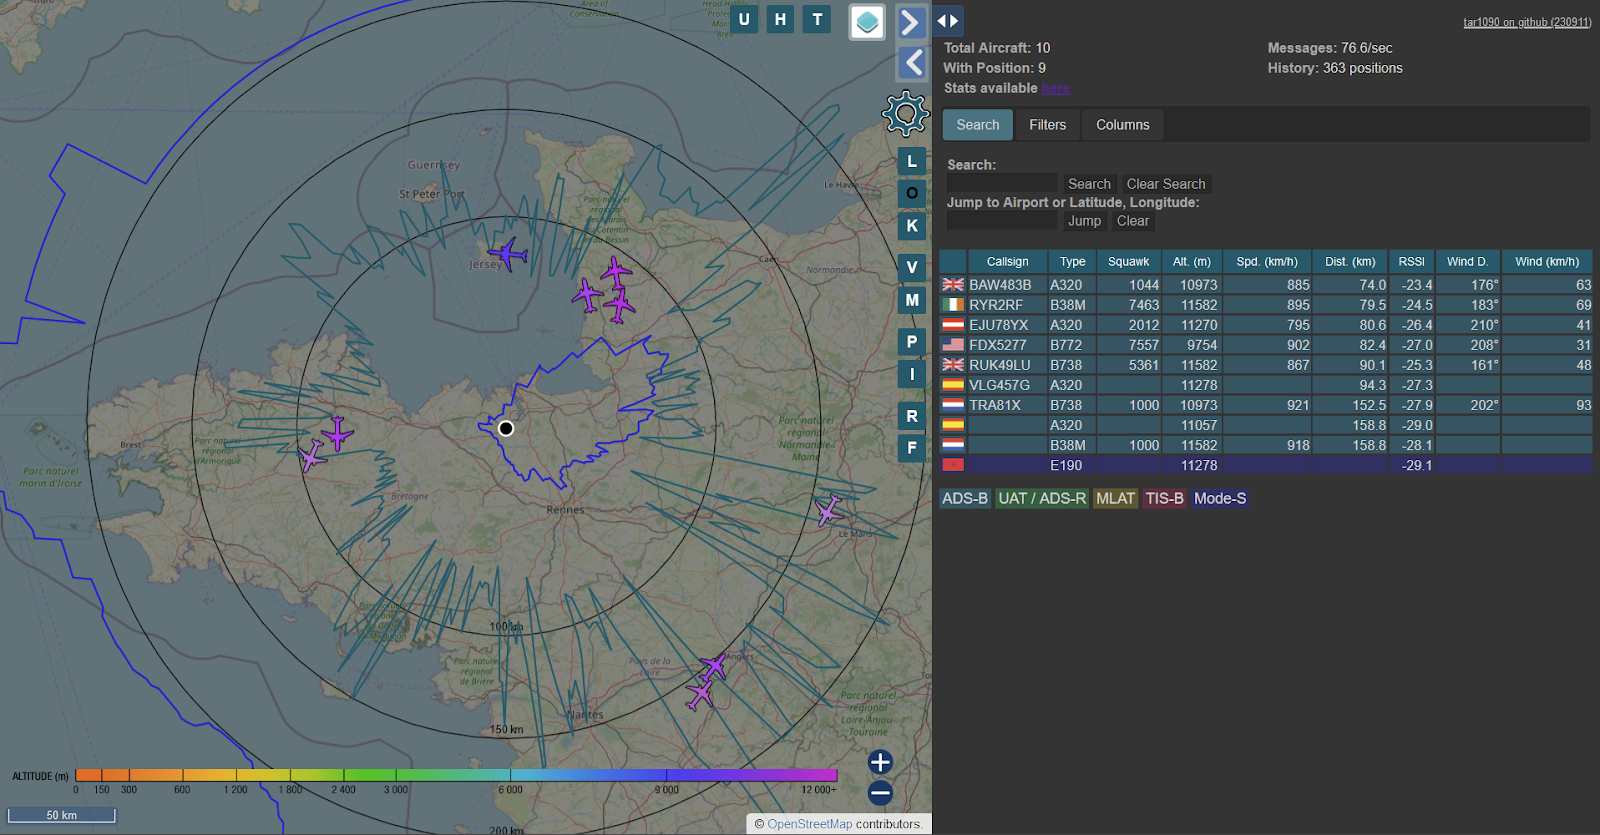Click the altitude color scale bar

click(x=456, y=775)
